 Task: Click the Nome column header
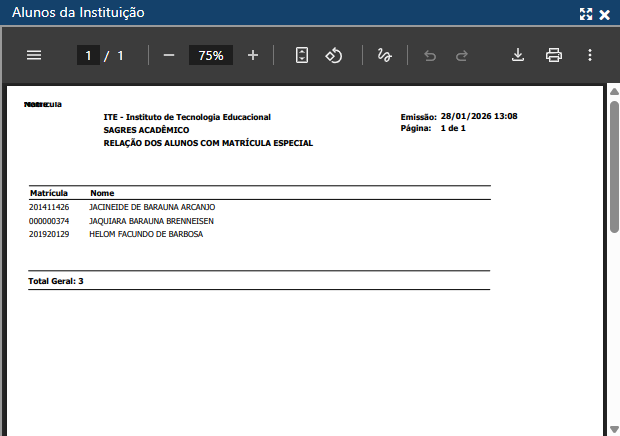pyautogui.click(x=102, y=192)
